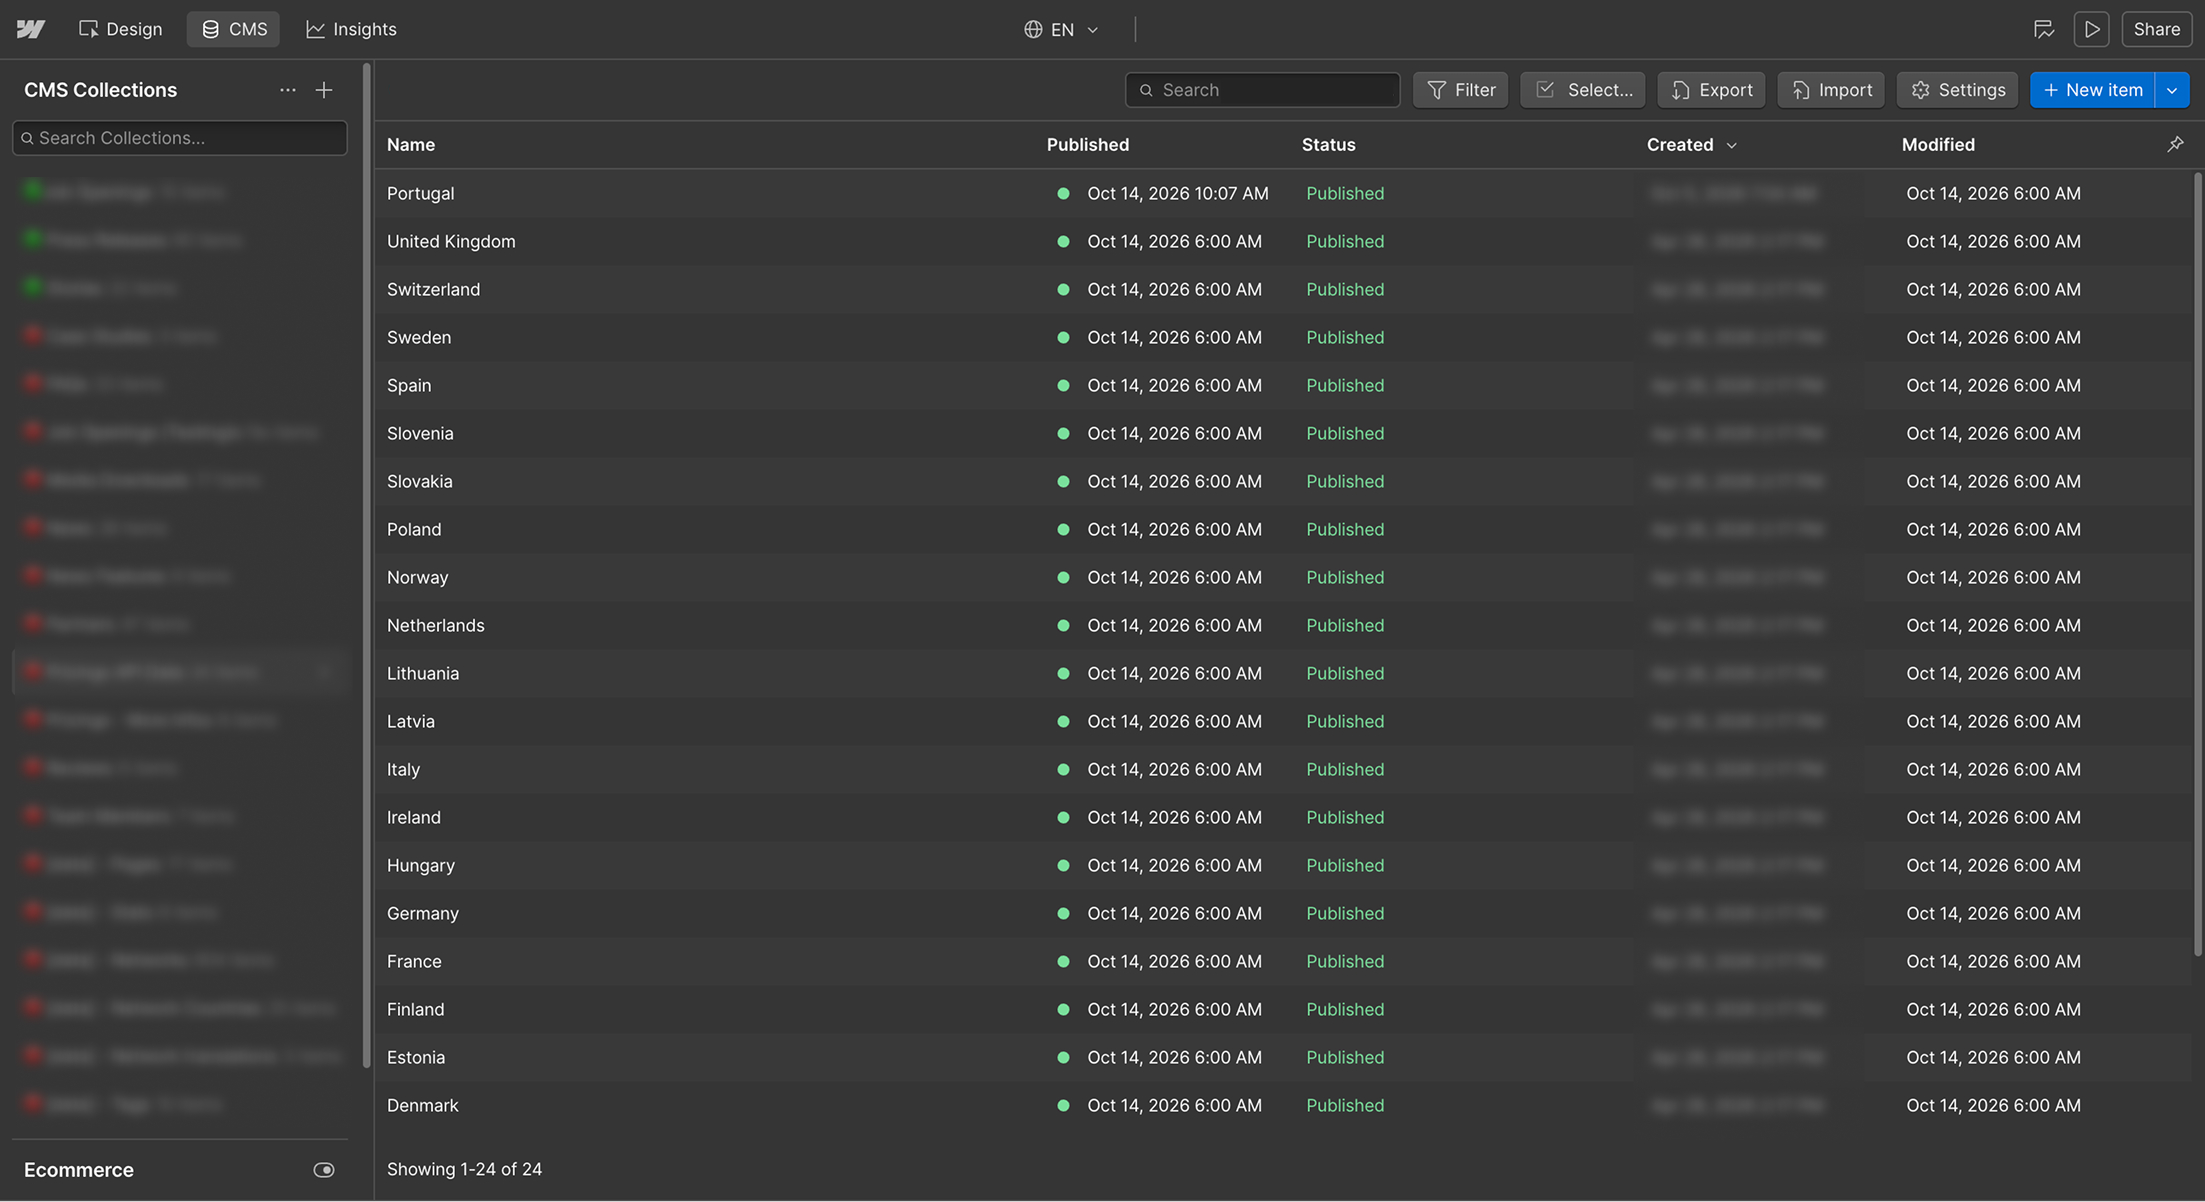Click the Status column header
2205x1202 pixels.
[x=1328, y=144]
